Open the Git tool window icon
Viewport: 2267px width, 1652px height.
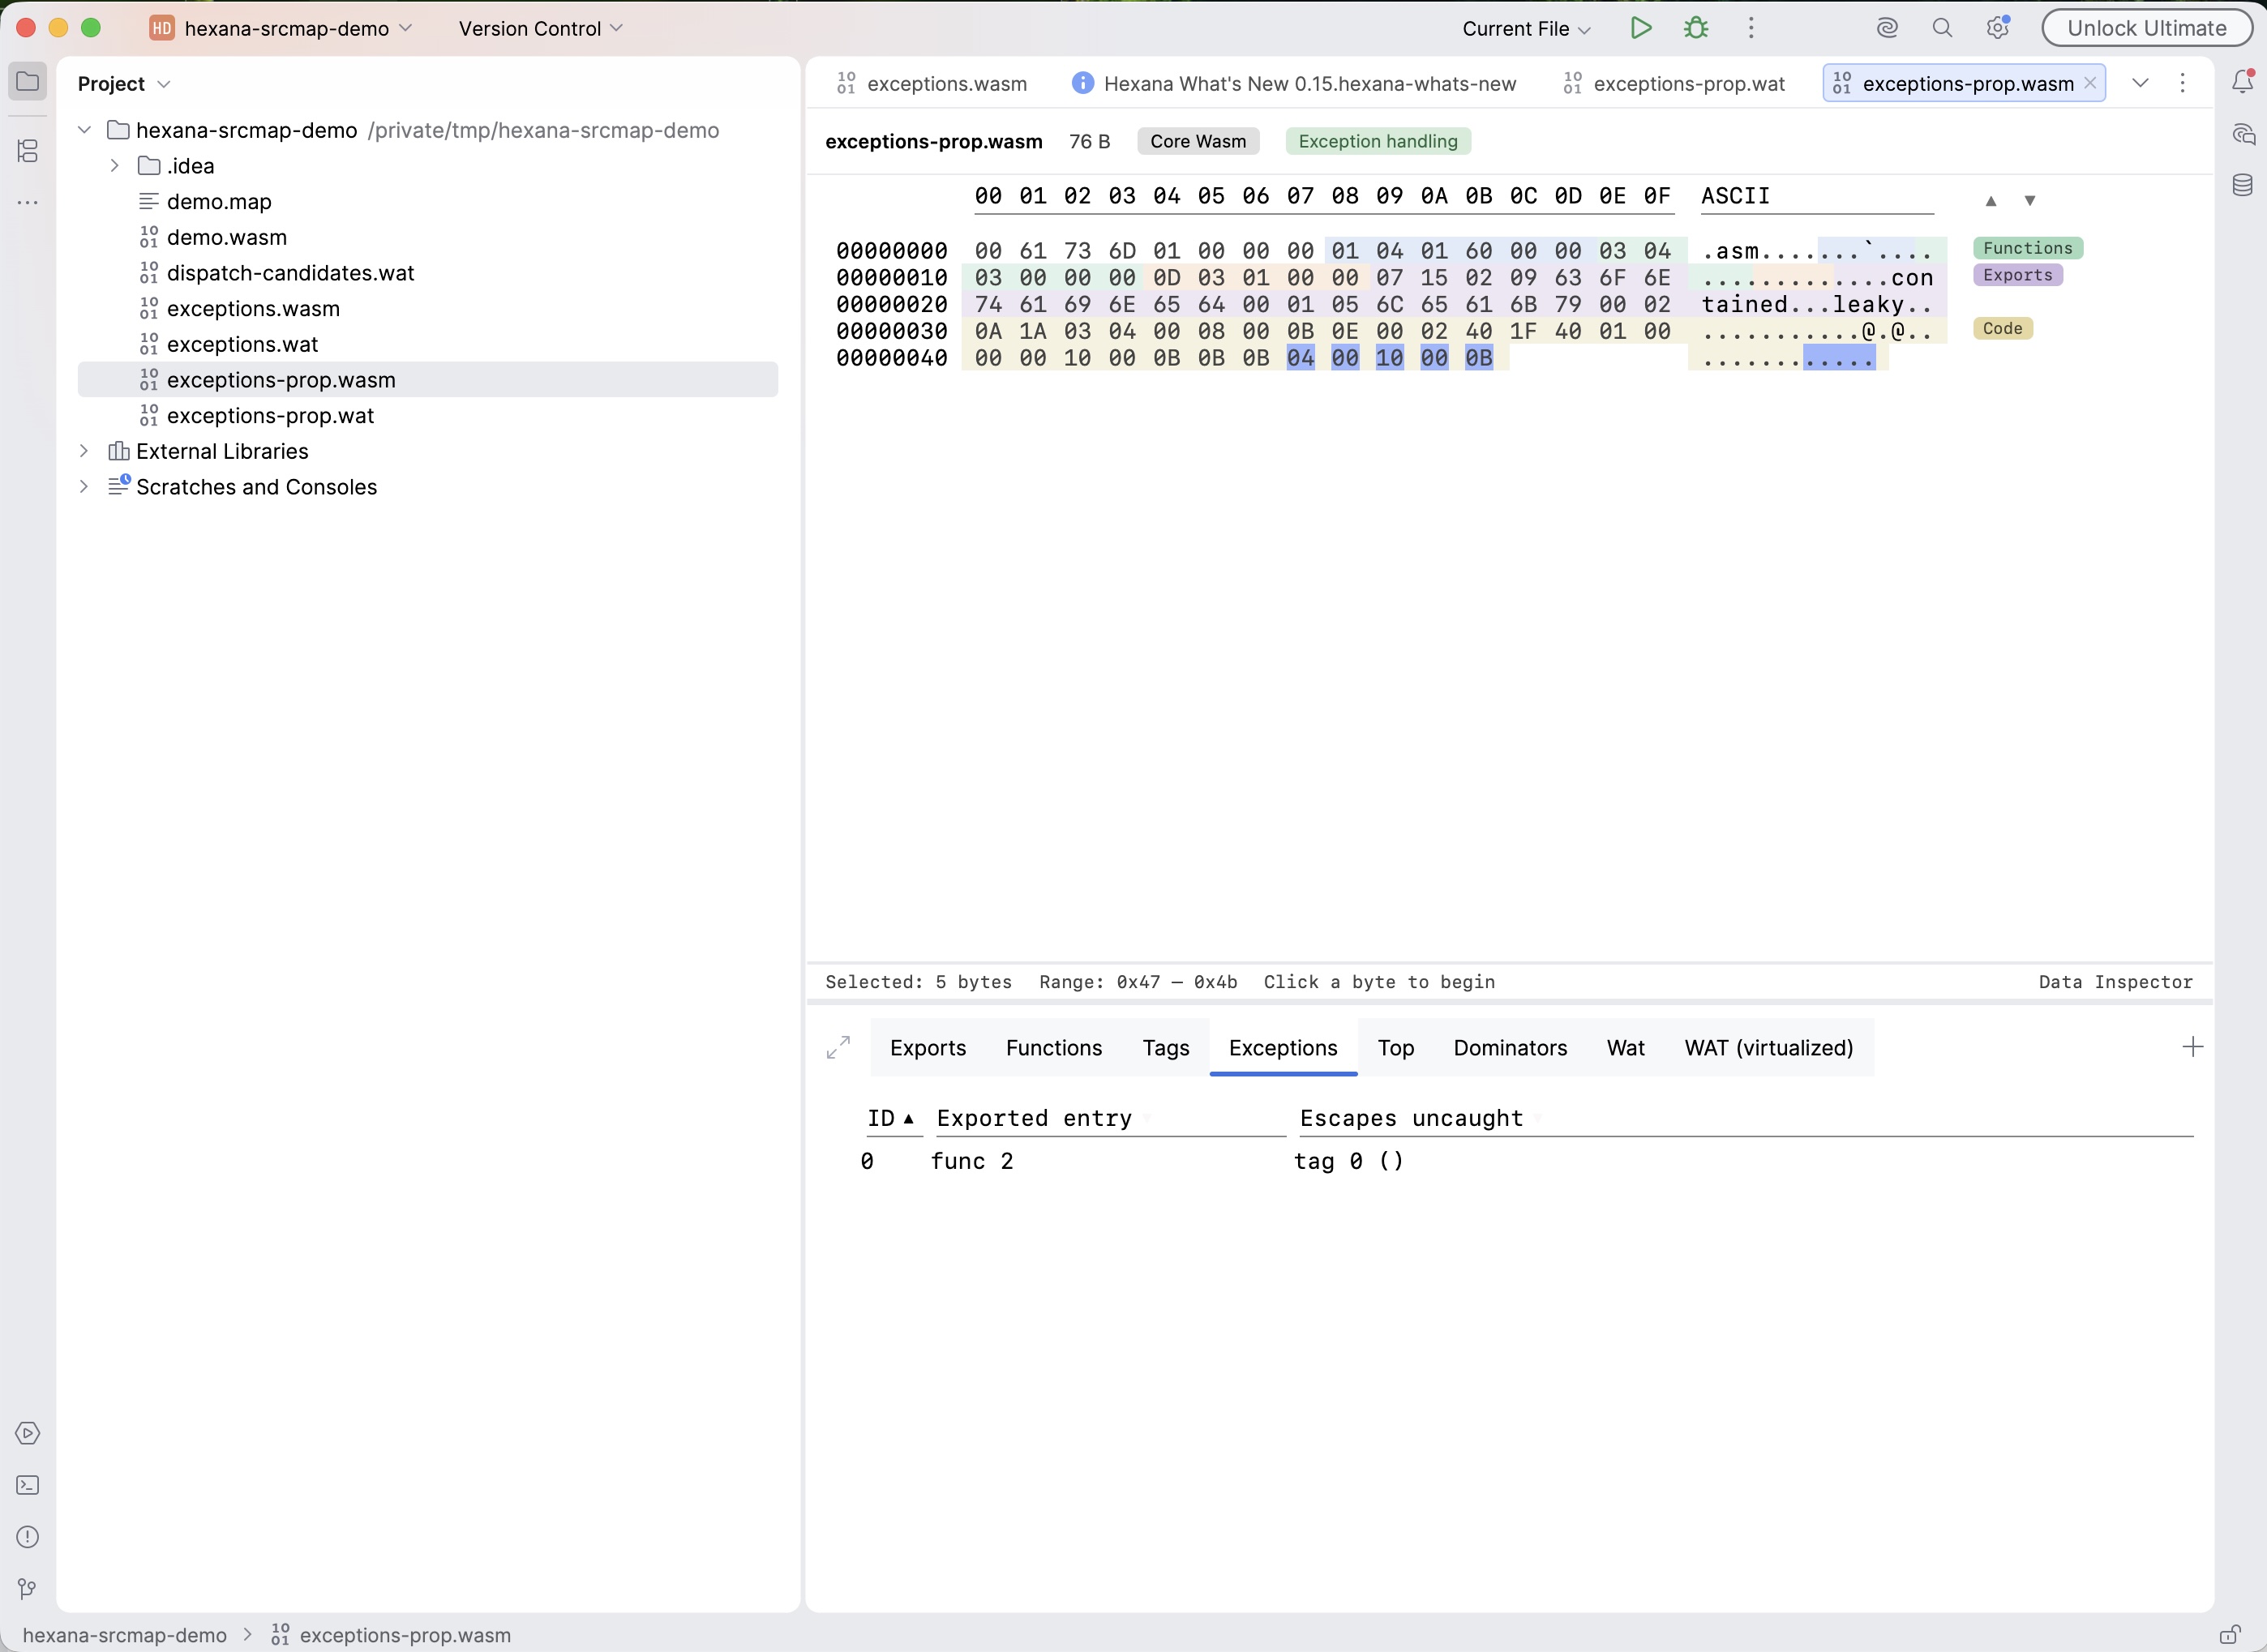[x=28, y=1589]
